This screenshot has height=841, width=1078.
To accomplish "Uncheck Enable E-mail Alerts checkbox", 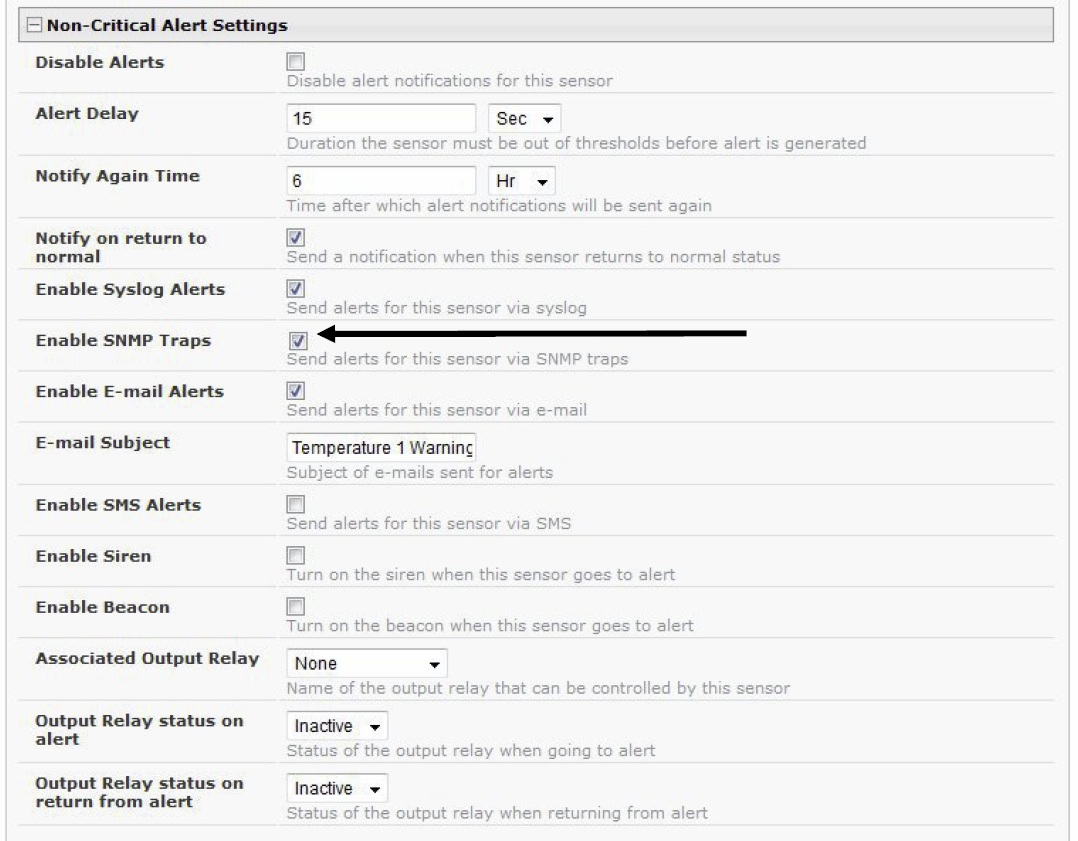I will (x=296, y=391).
